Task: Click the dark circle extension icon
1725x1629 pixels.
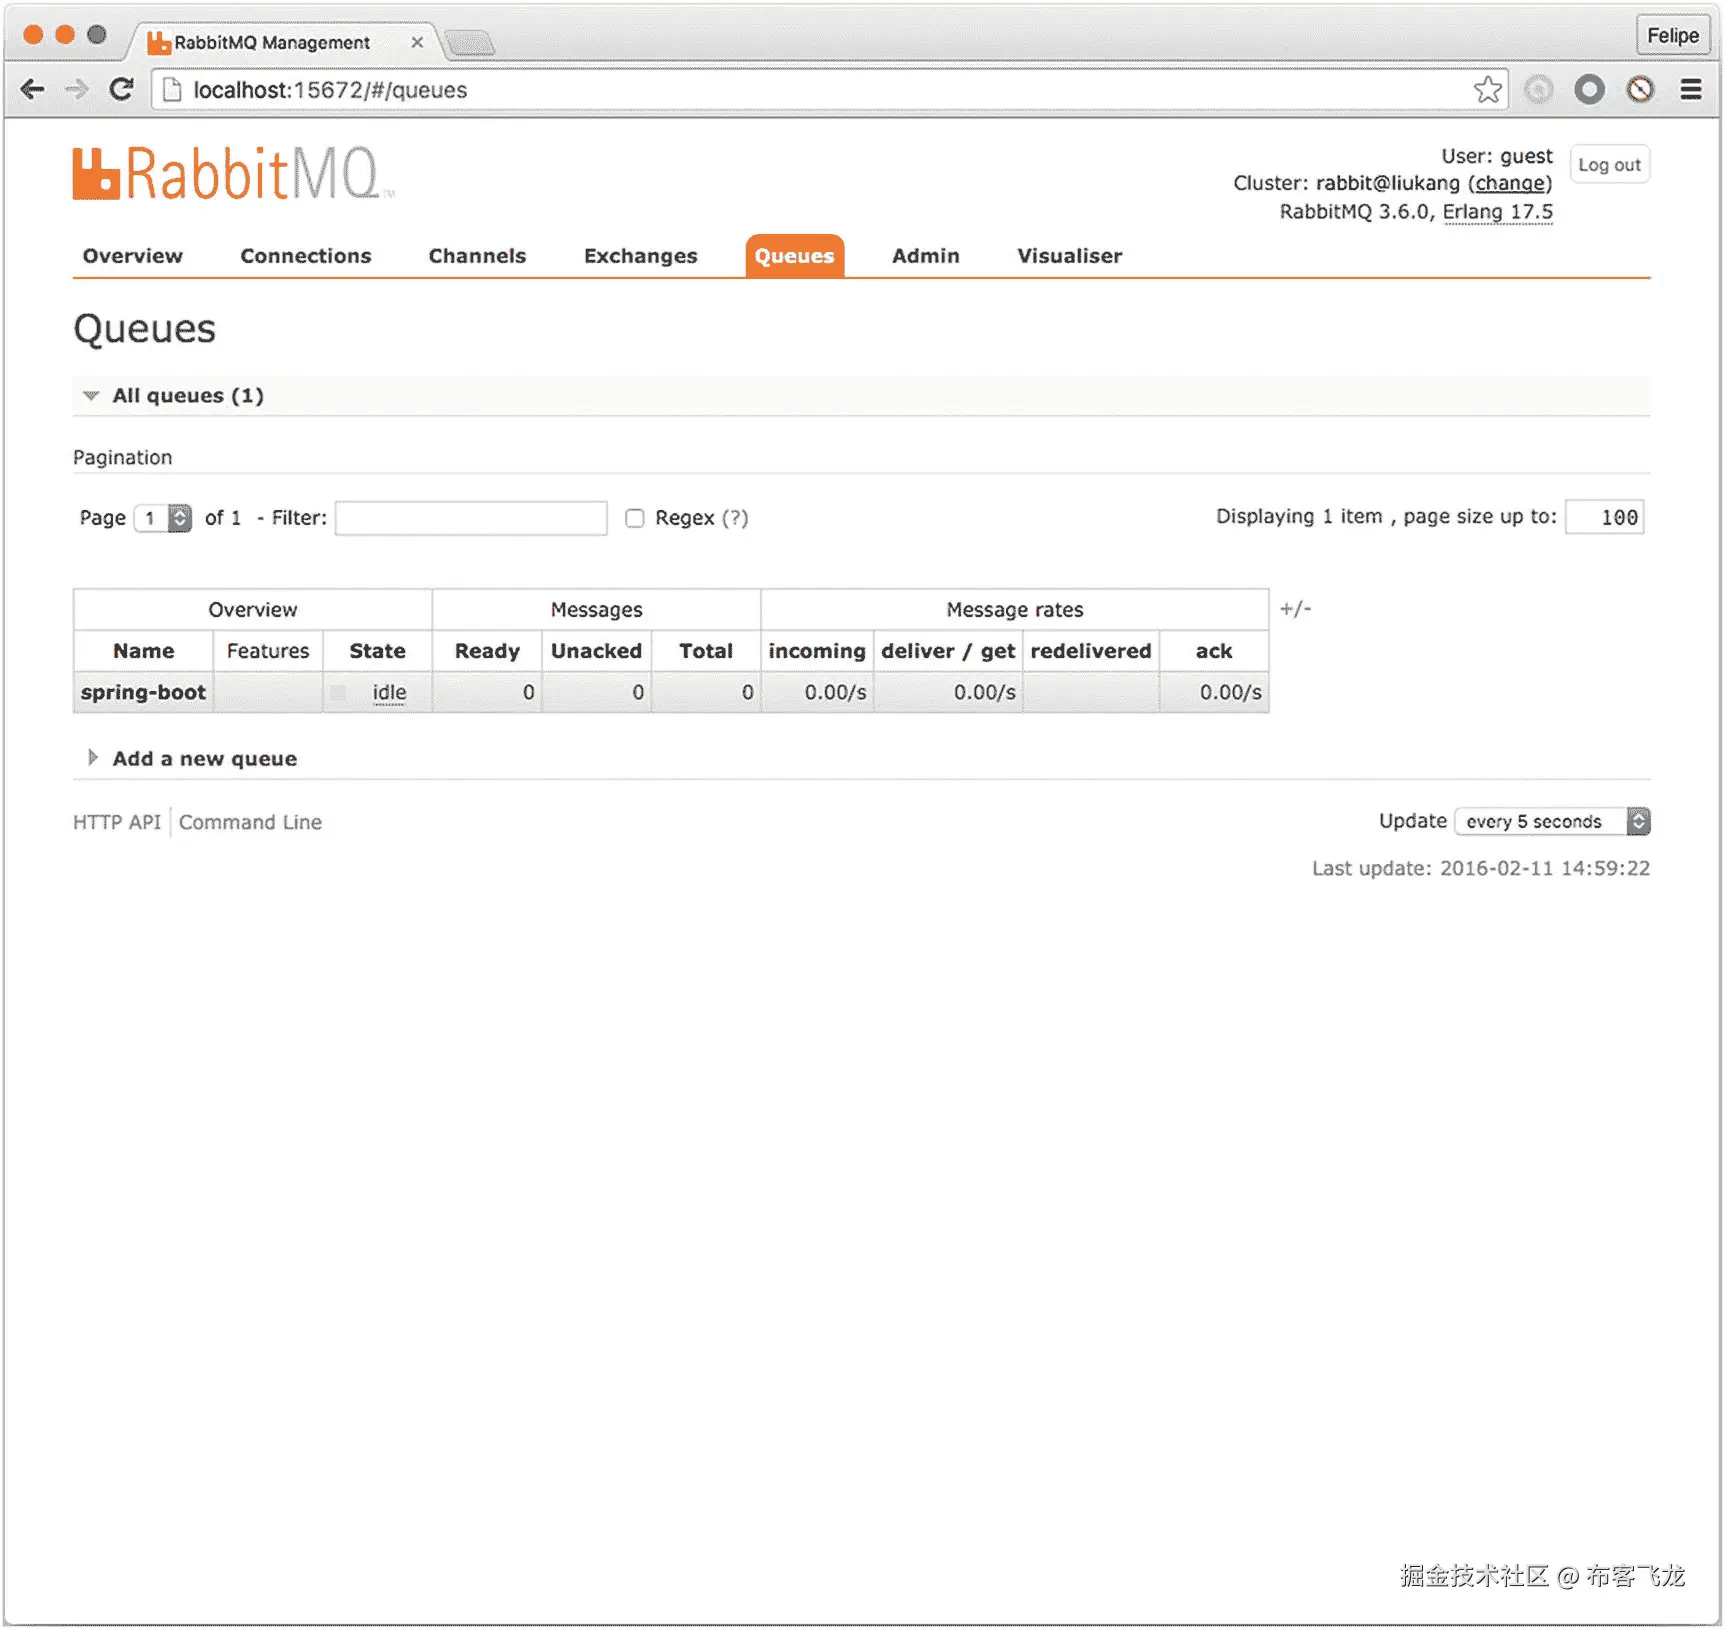Action: pyautogui.click(x=1589, y=90)
